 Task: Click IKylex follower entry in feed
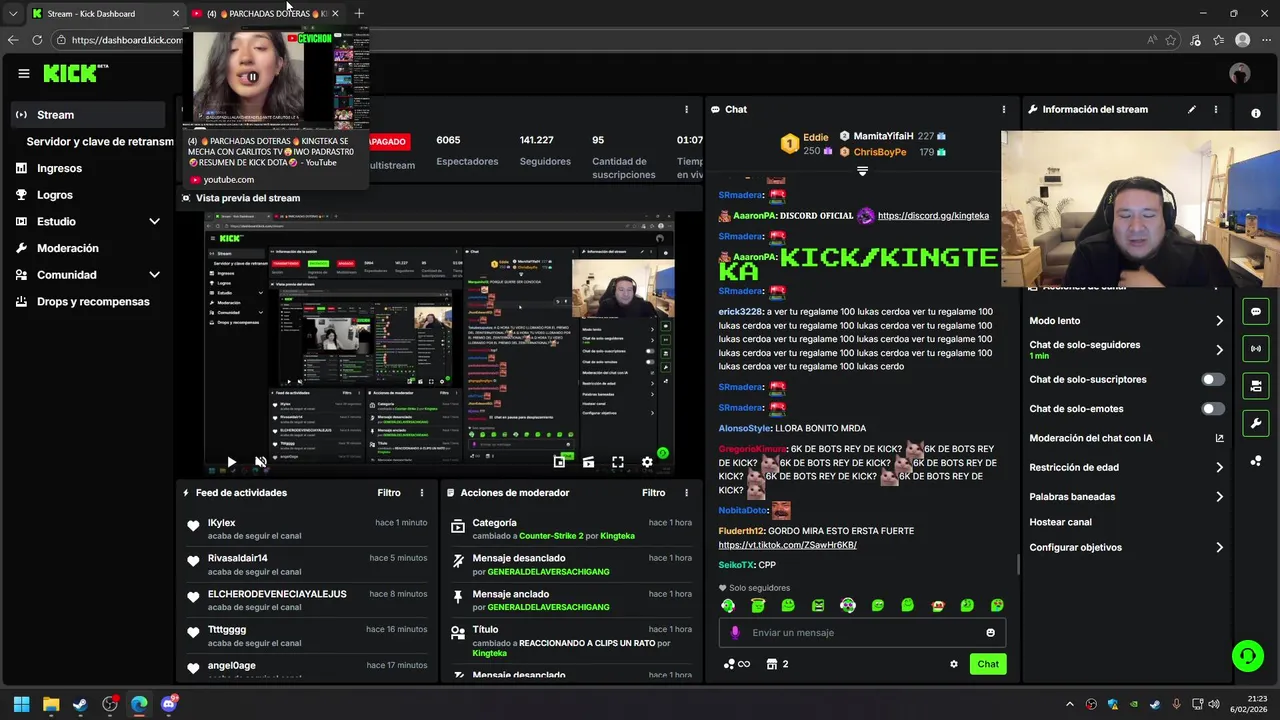tap(307, 529)
